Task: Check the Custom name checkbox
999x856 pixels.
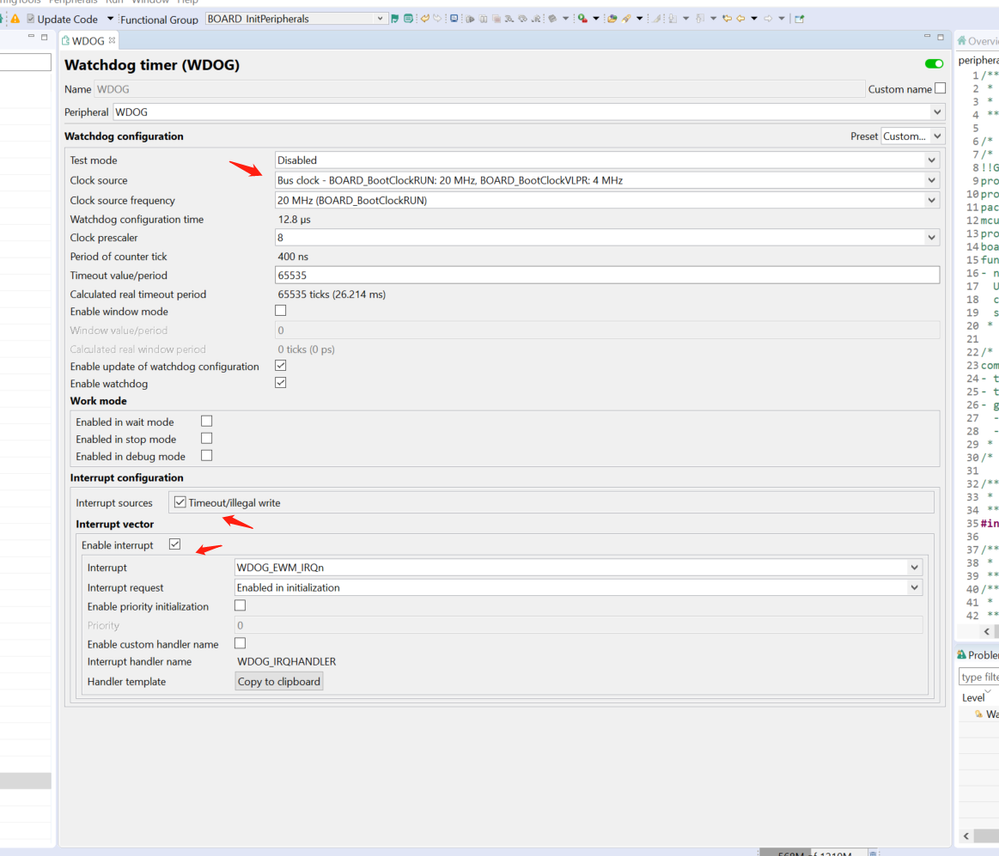Action: click(x=940, y=89)
